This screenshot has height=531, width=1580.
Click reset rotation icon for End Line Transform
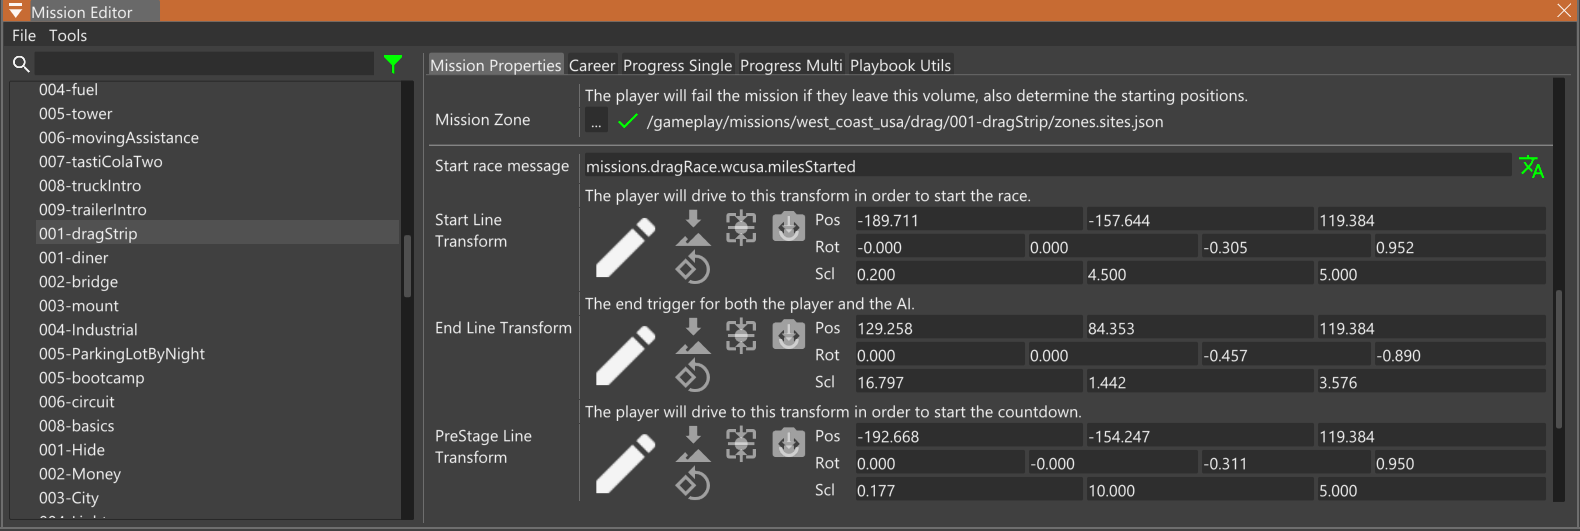pos(693,376)
